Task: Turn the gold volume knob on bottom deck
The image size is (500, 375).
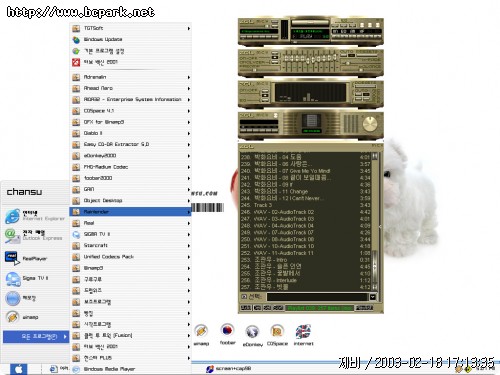Action: 369,124
